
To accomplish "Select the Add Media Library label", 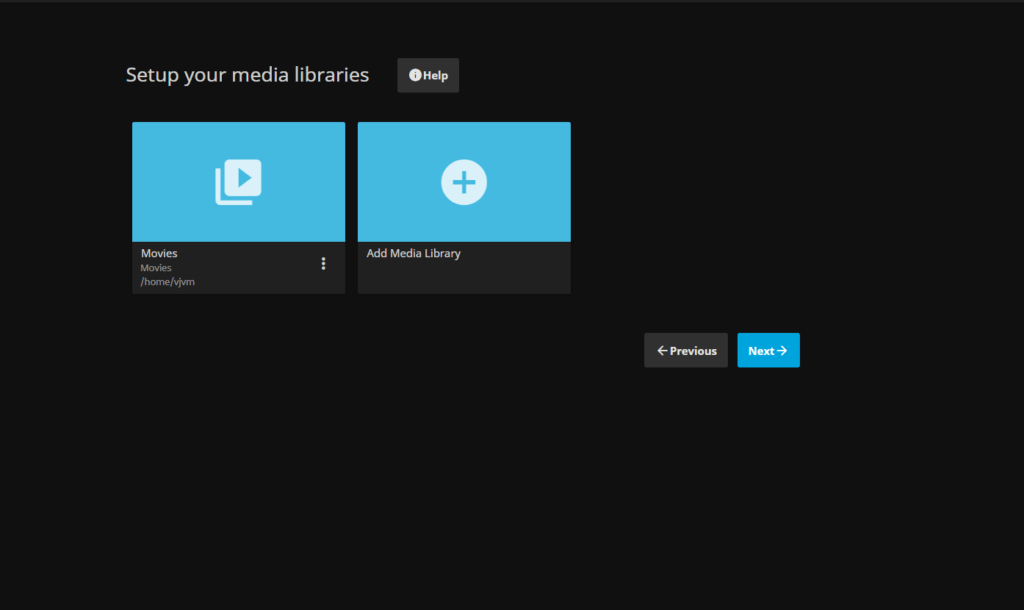I will pos(413,253).
